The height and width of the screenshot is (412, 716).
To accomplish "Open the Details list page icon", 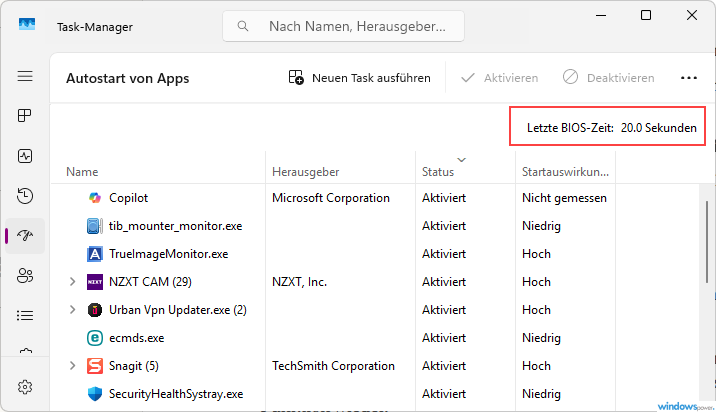I will 25,315.
